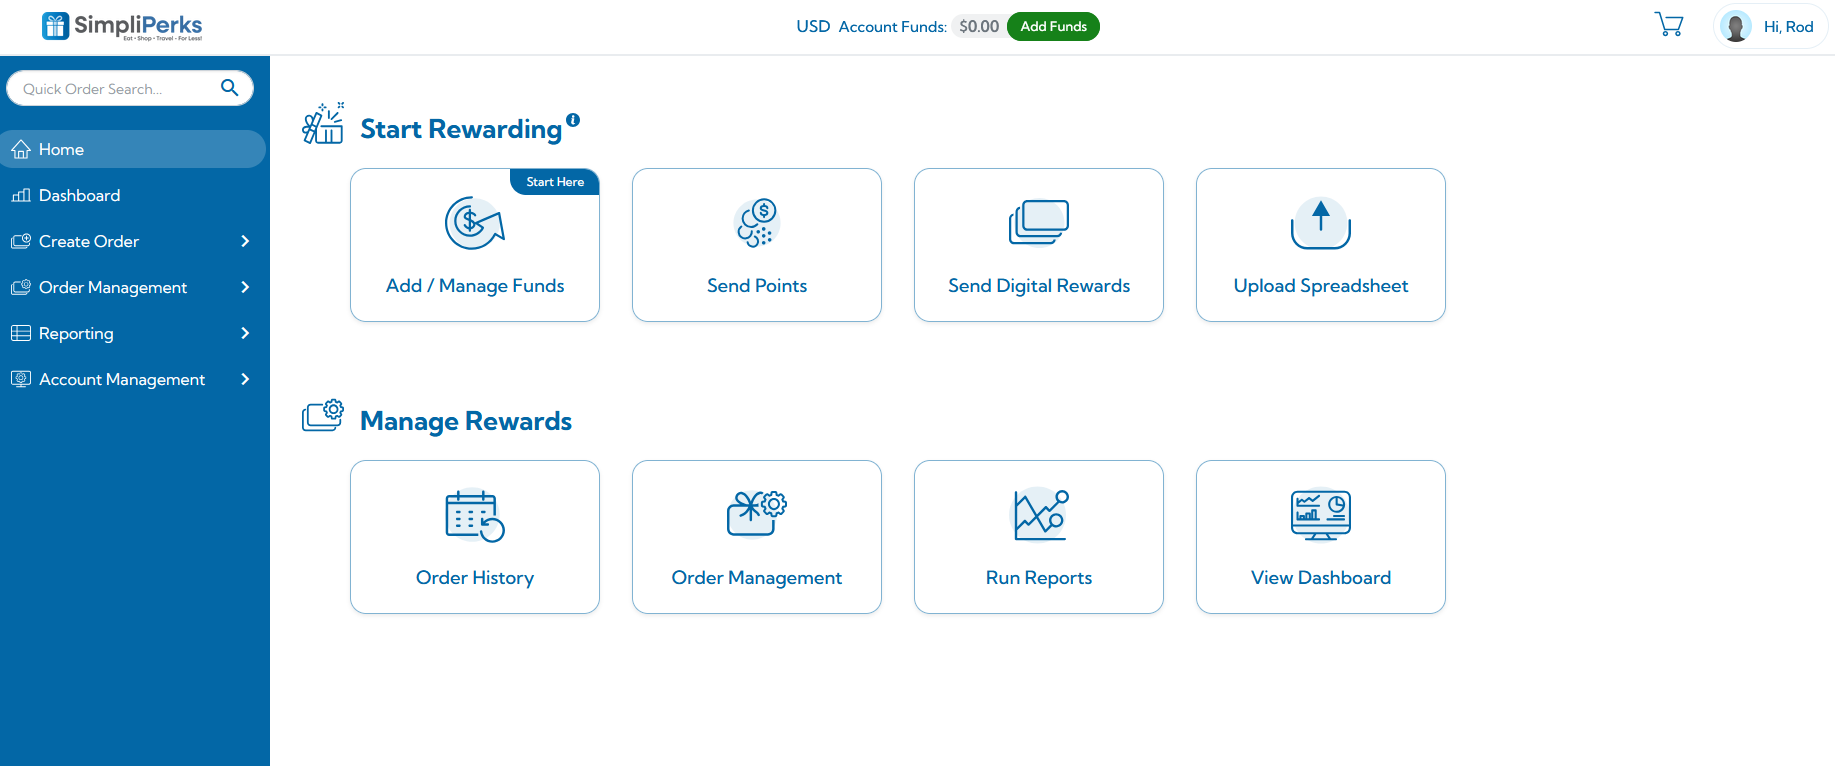The height and width of the screenshot is (766, 1835).
Task: Expand the Order Management sidebar chevron
Action: (x=245, y=287)
